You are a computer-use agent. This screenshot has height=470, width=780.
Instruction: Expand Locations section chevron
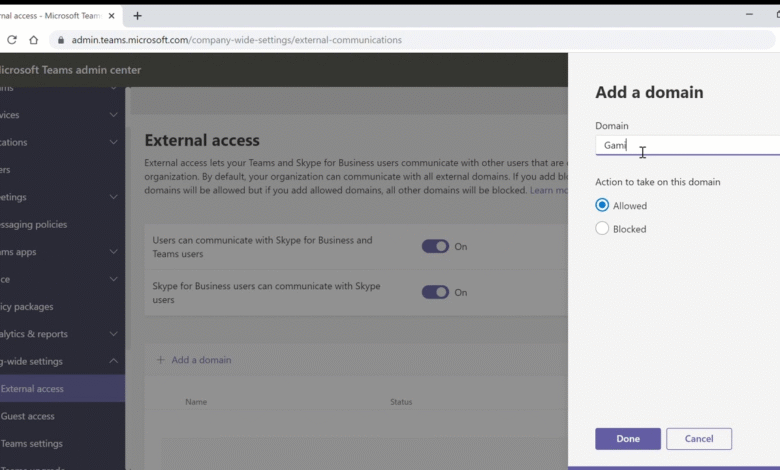pyautogui.click(x=113, y=142)
